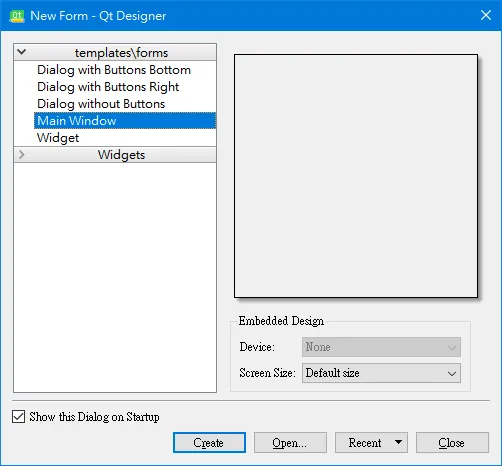502x466 pixels.
Task: Open the Screen Size dropdown
Action: (x=381, y=373)
